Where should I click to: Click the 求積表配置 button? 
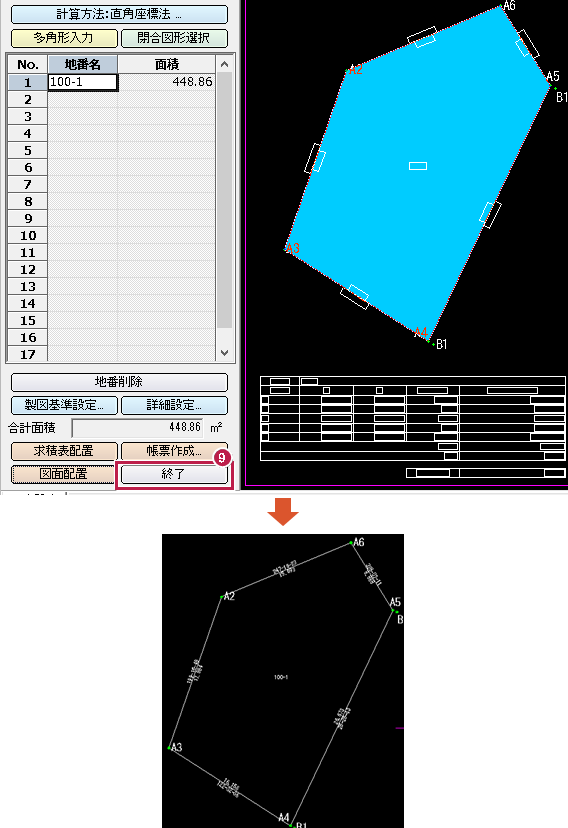(x=64, y=451)
